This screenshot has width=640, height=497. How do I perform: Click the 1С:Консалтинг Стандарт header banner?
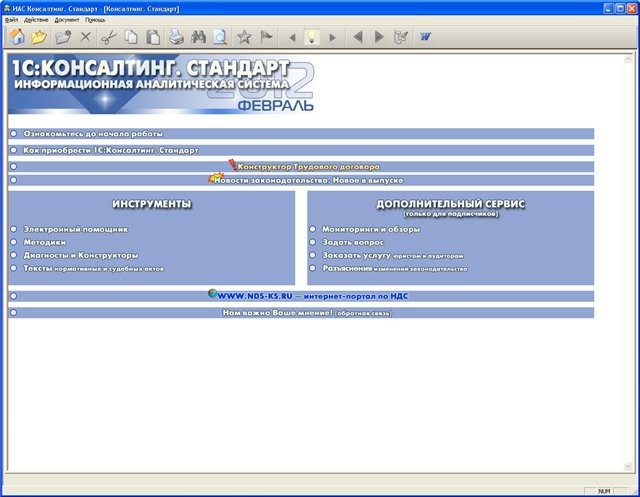161,86
